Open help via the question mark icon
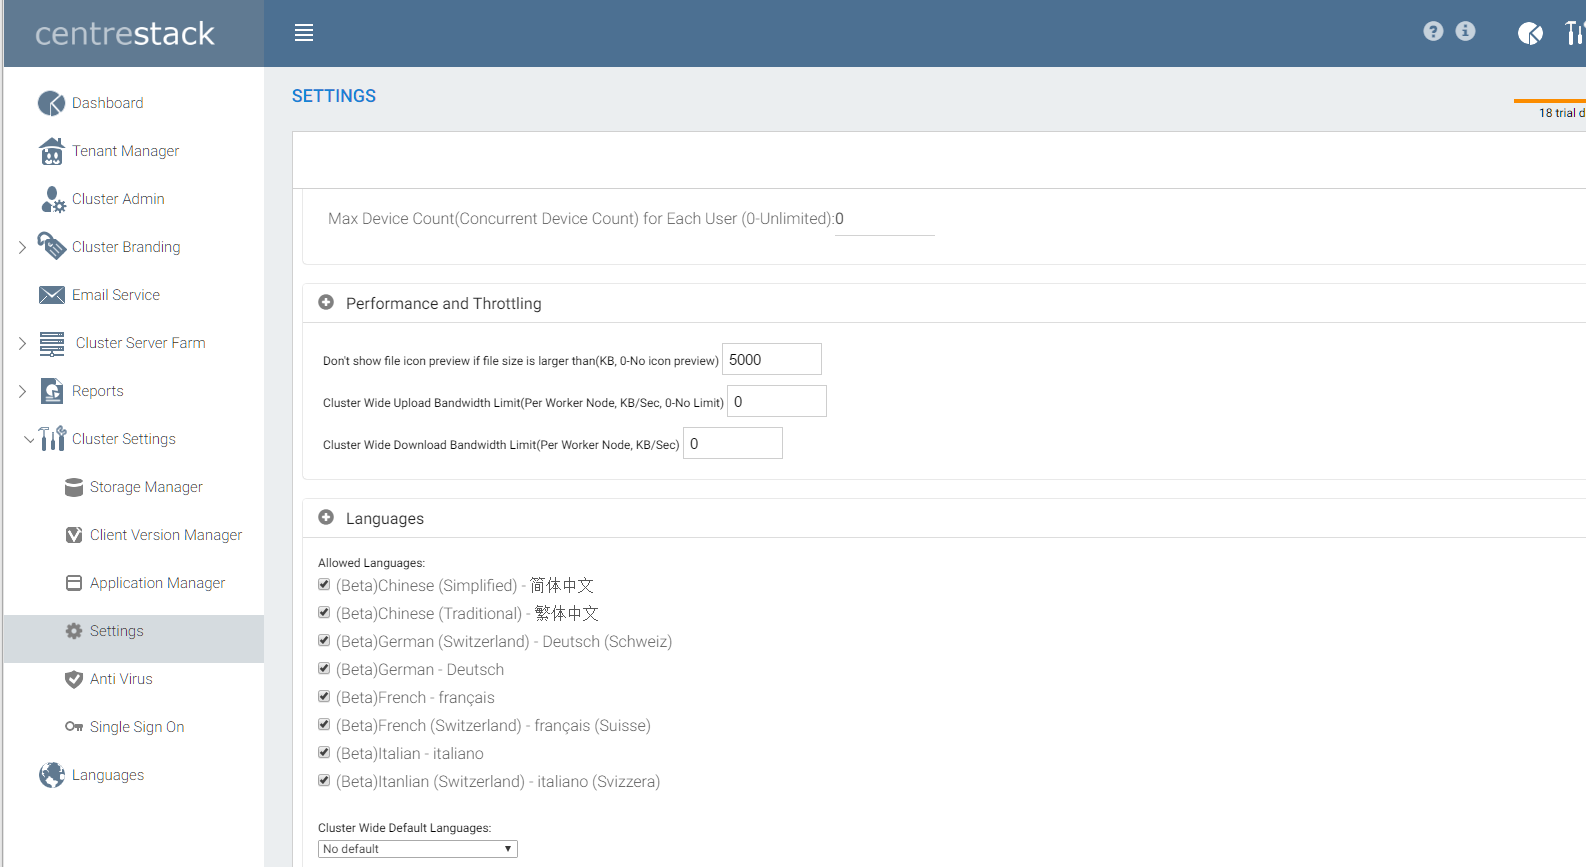 [x=1433, y=31]
